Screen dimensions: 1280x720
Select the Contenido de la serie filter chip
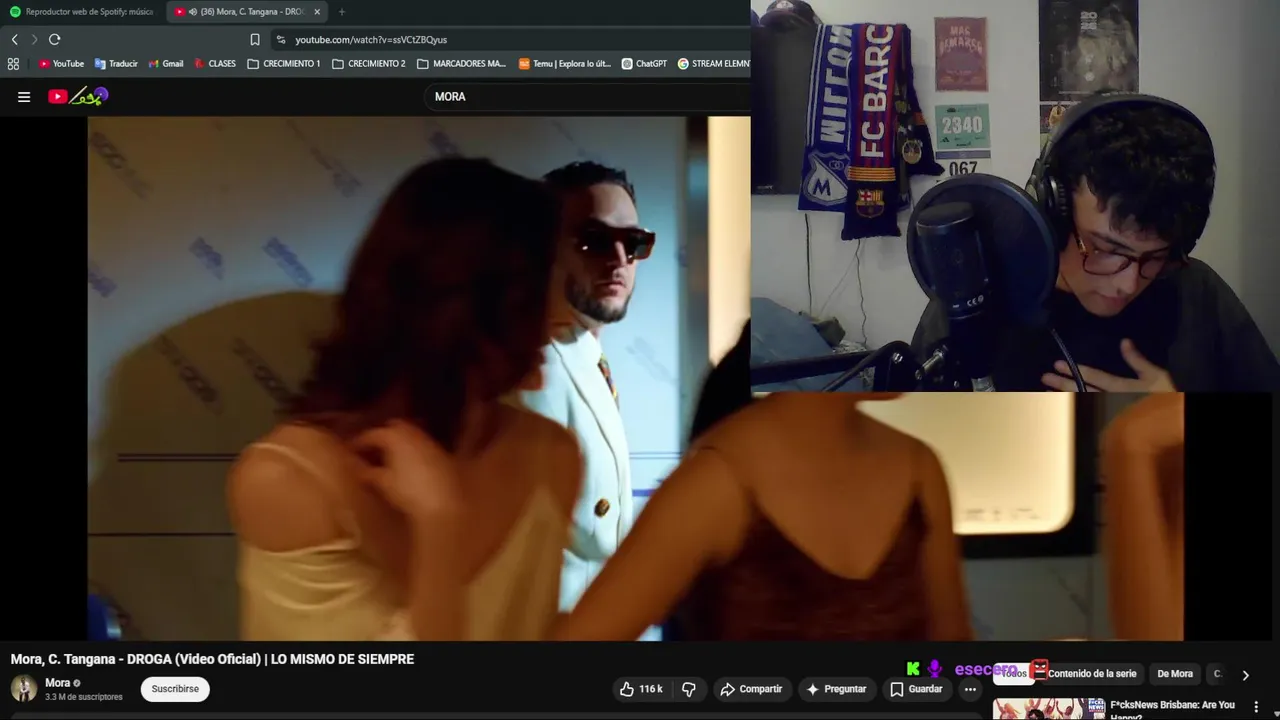point(1091,674)
